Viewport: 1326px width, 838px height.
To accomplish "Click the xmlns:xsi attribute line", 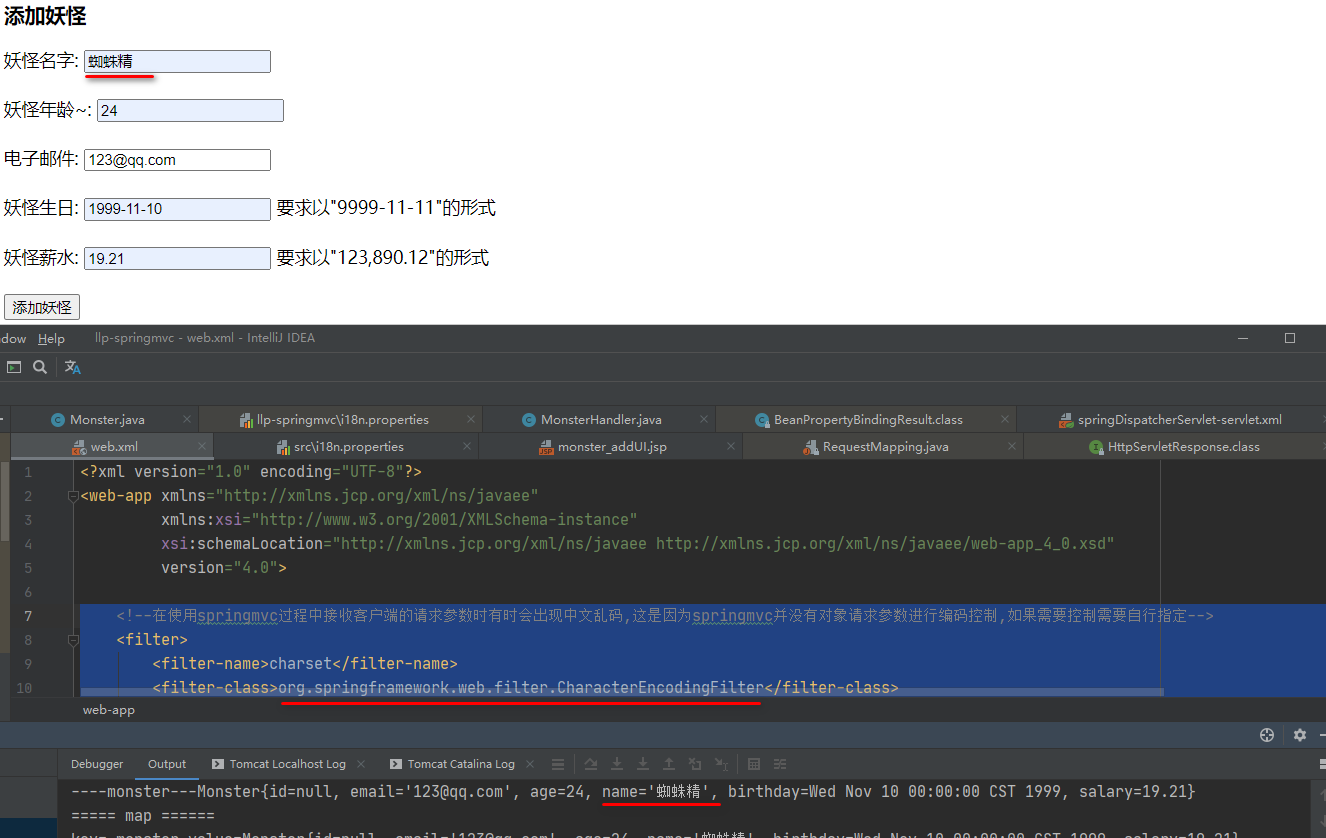I will pos(399,520).
